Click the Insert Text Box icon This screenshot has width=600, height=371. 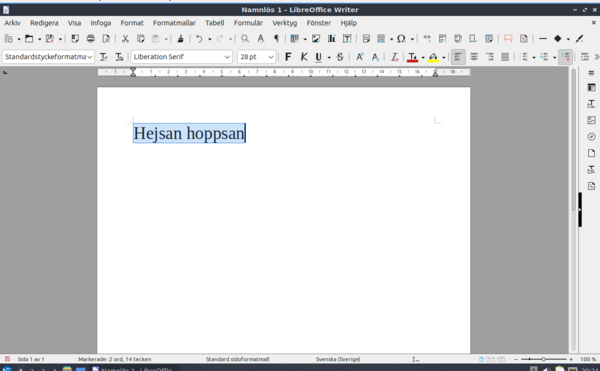347,39
